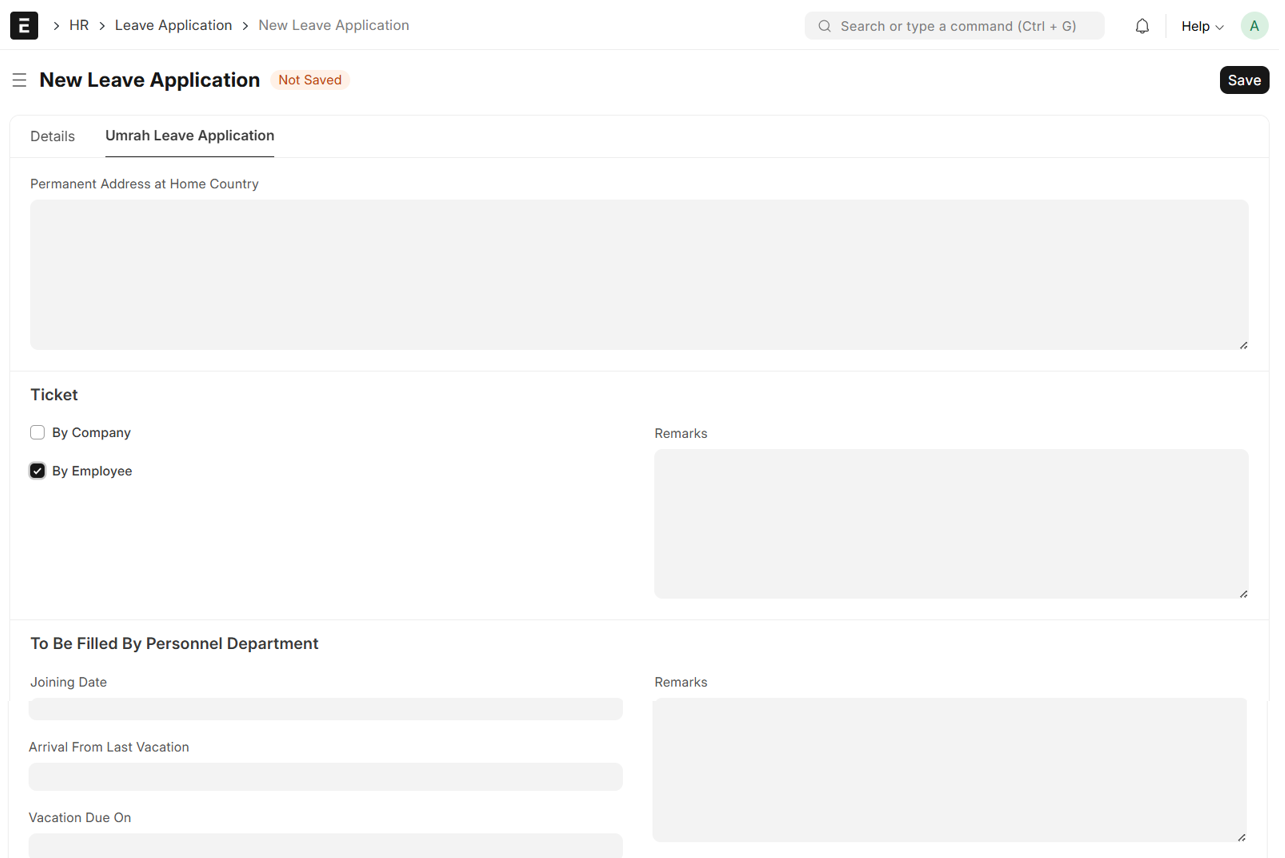
Task: Toggle the sidebar hamburger menu icon
Action: click(19, 80)
